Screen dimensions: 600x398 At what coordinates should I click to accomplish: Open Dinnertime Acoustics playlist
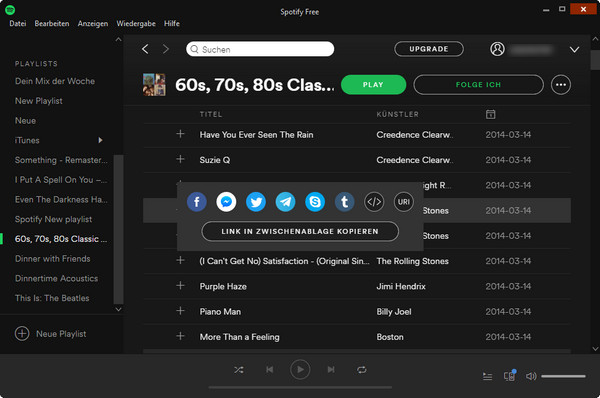point(57,279)
